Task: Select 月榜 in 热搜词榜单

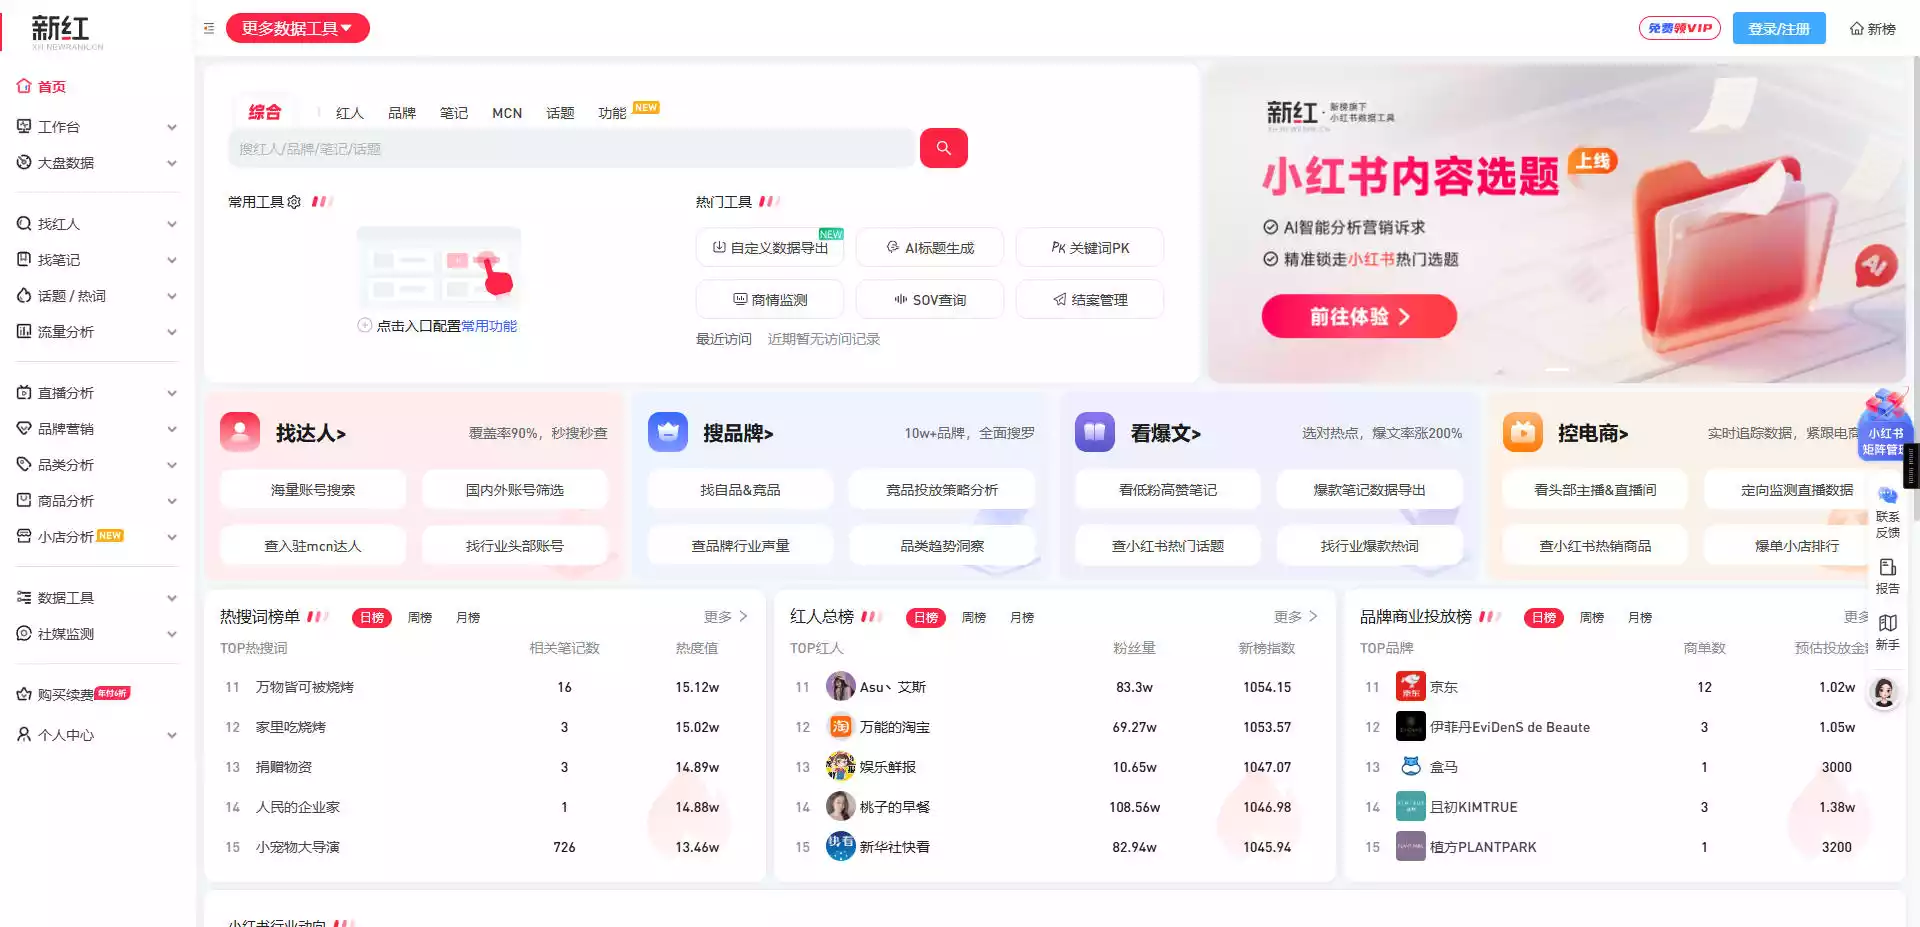Action: point(468,618)
